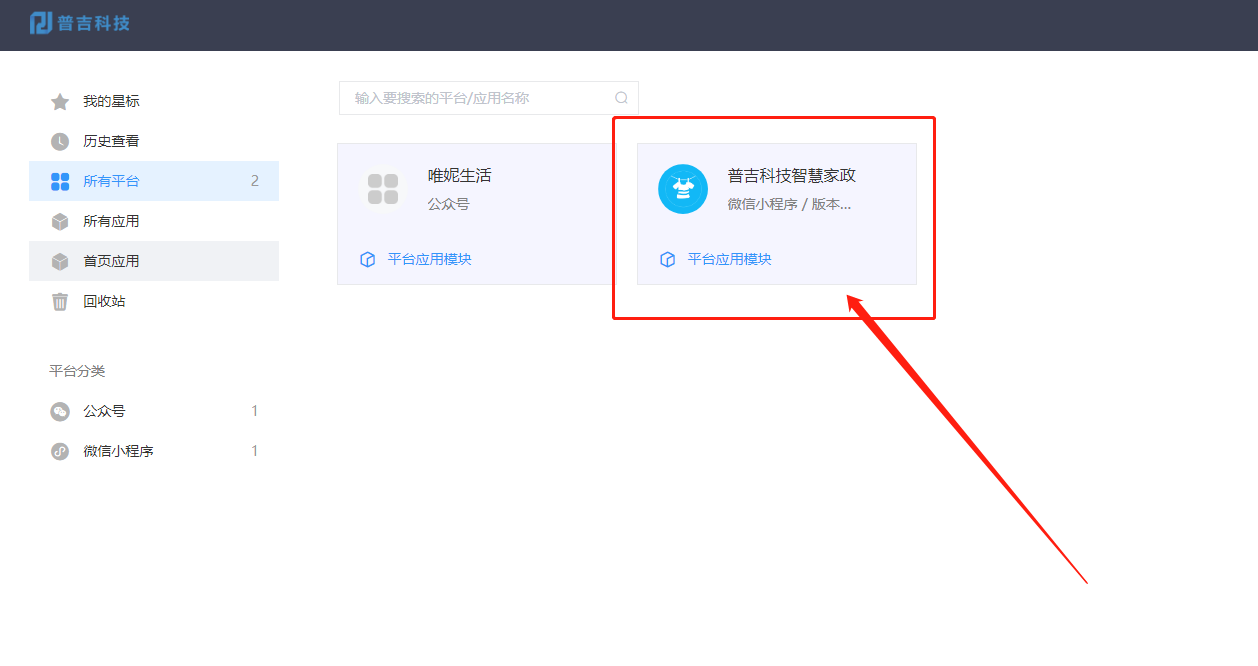The image size is (1258, 666).
Task: Click the star icon beside 我的星标
Action: [x=60, y=101]
